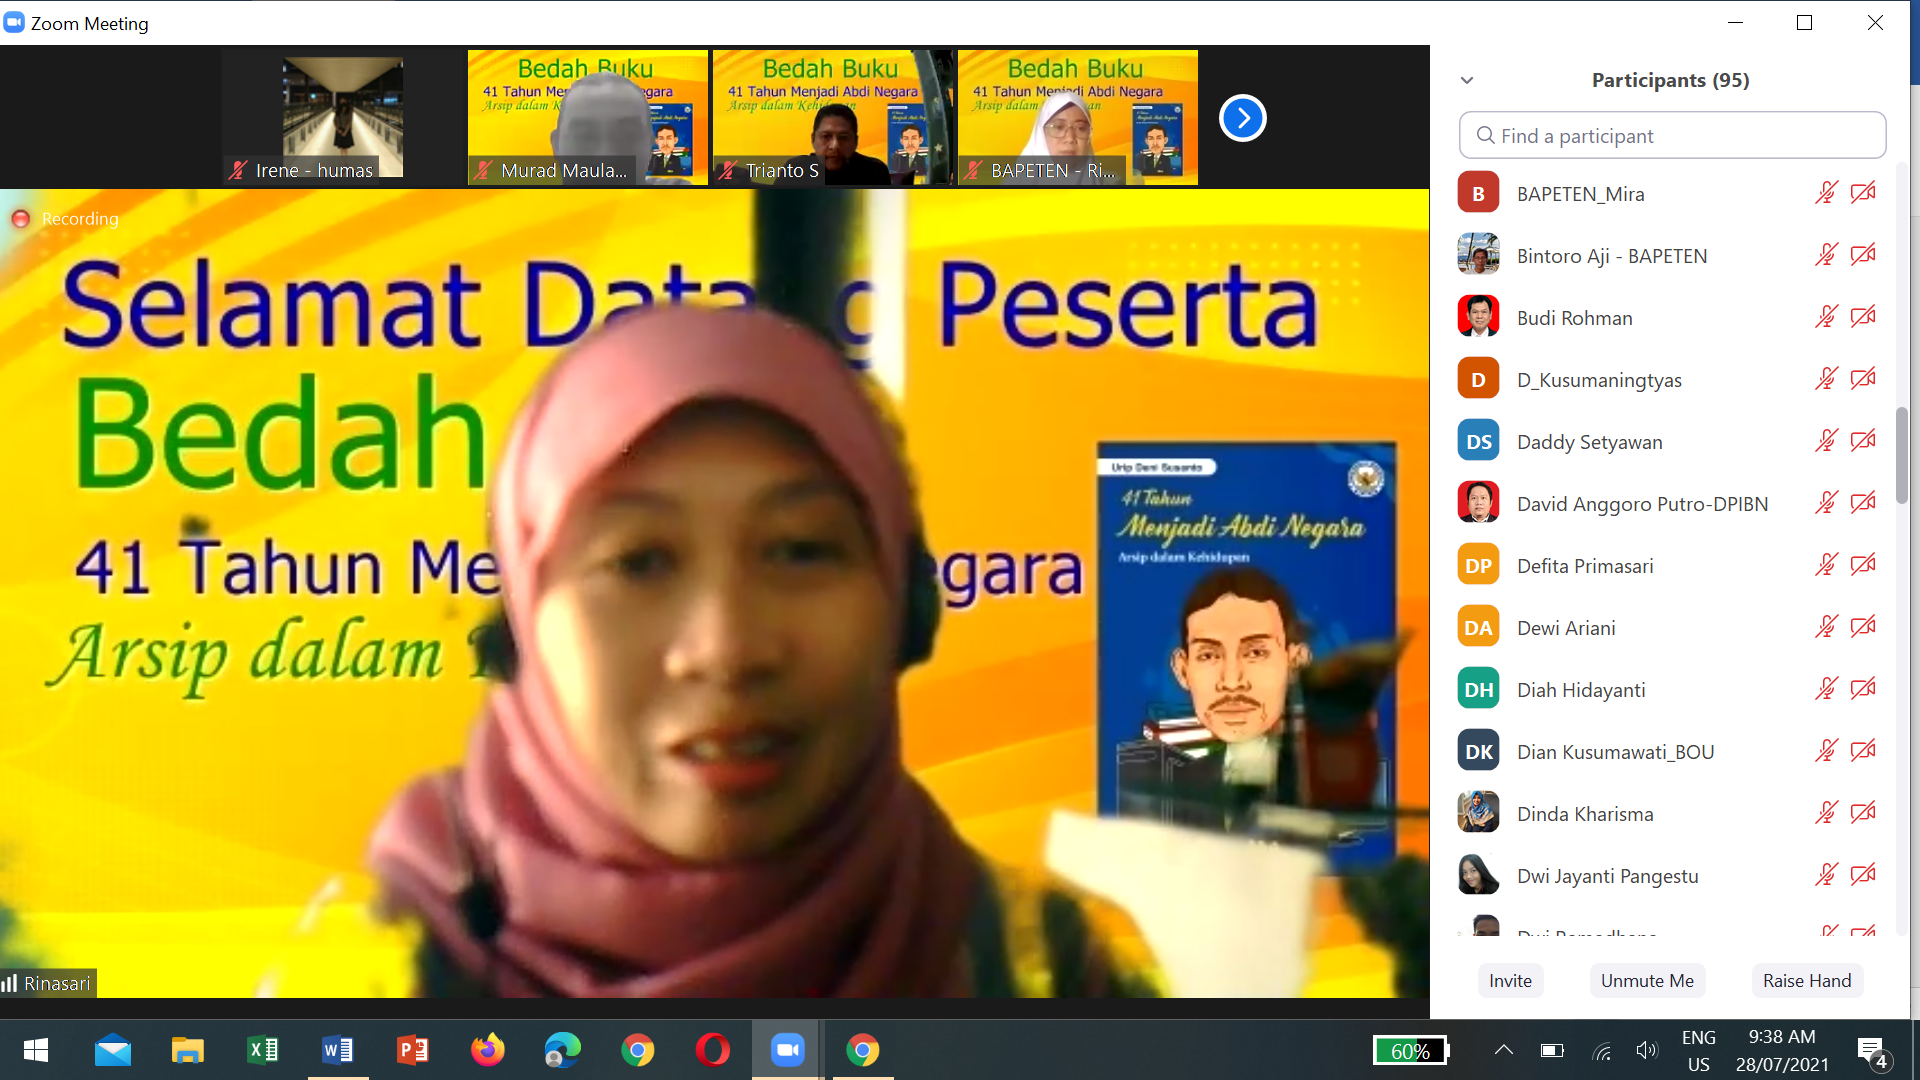Select David Anggoro Putro-DPIBN participant entry

coord(1641,504)
